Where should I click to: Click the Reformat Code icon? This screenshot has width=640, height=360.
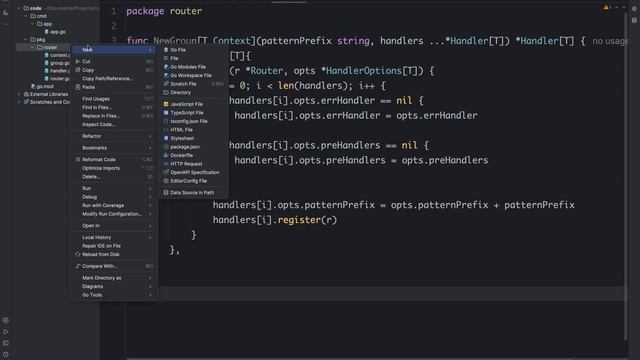(78, 160)
